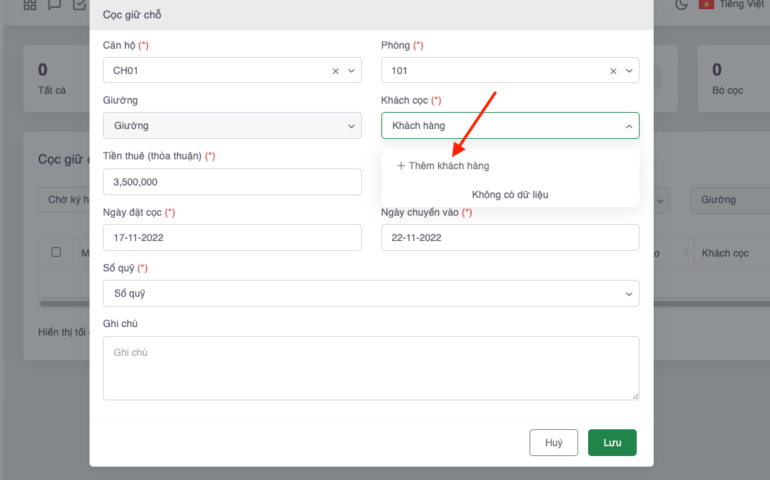Clear the 101 room selection
This screenshot has width=770, height=480.
tap(613, 71)
